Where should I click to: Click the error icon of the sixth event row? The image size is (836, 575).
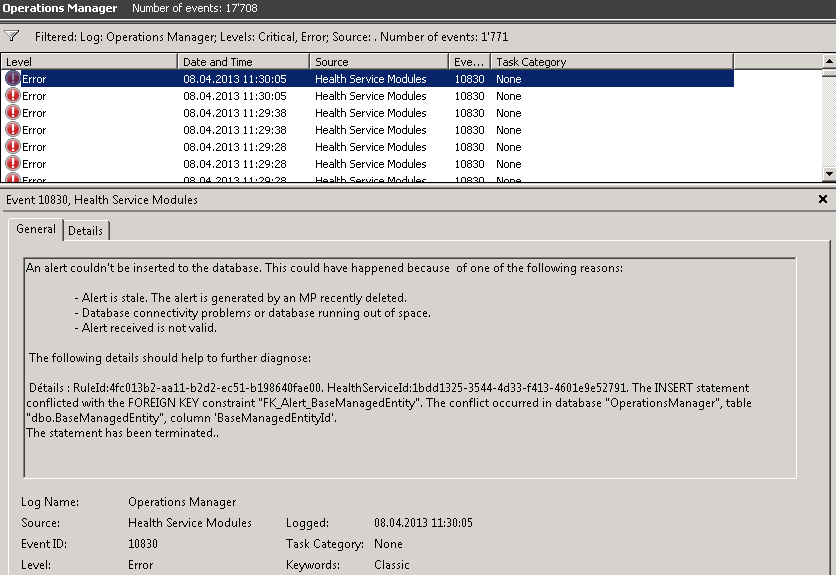point(13,164)
